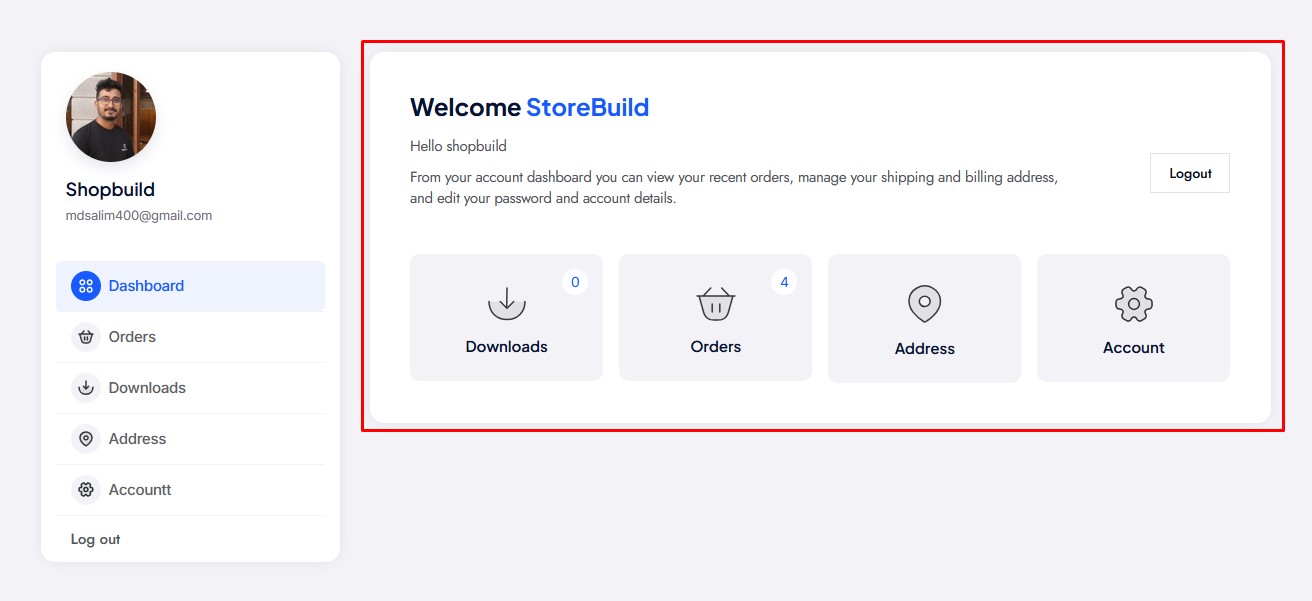Viewport: 1312px width, 601px height.
Task: Click the Address pin icon in sidebar
Action: (86, 439)
